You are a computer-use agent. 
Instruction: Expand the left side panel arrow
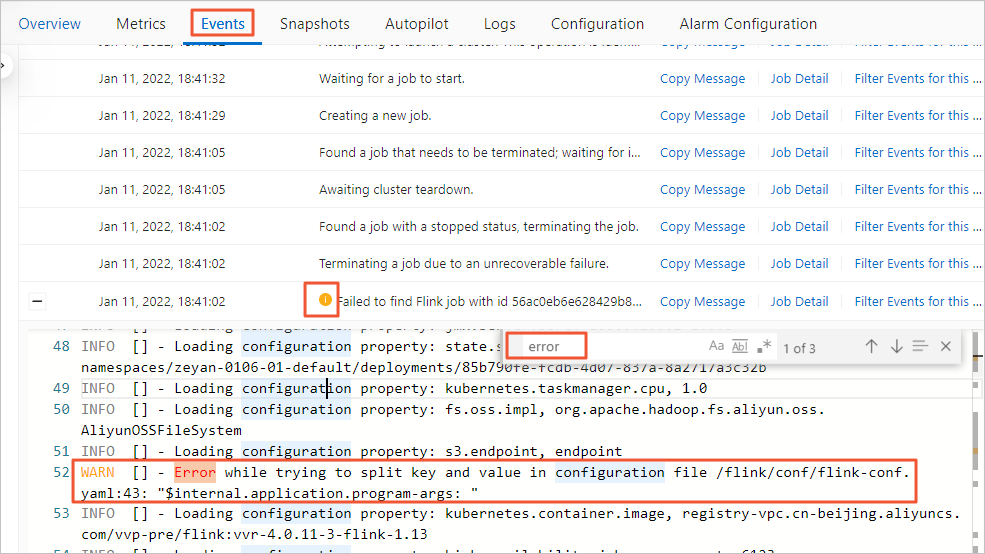click(x=3, y=66)
